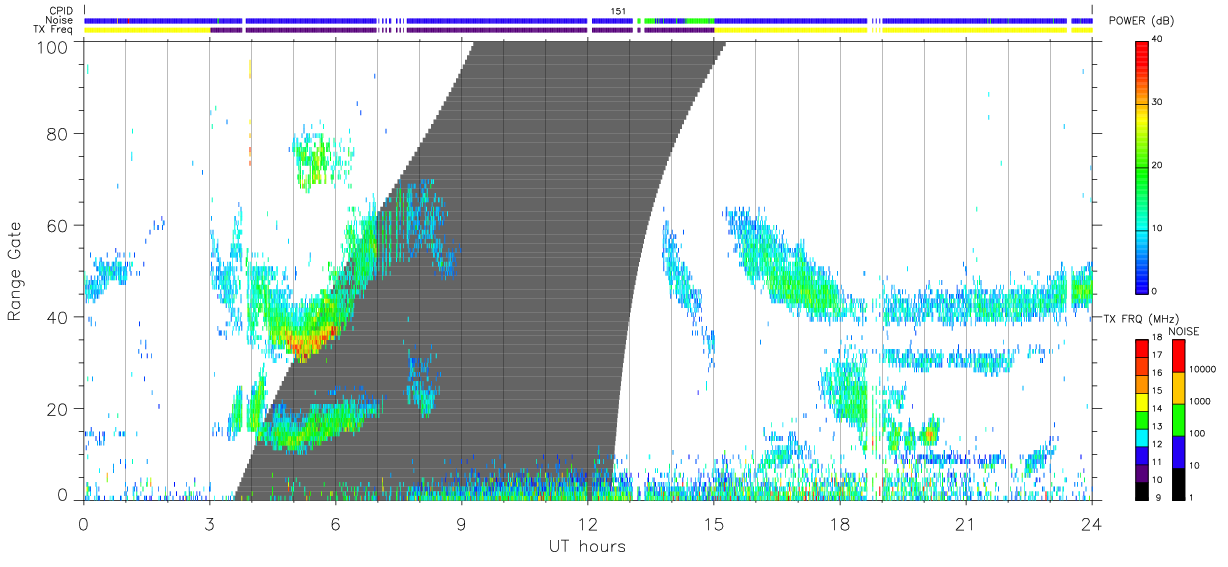Click the TX FRQ (MHz) color scale bar
The image size is (1228, 567).
1143,419
